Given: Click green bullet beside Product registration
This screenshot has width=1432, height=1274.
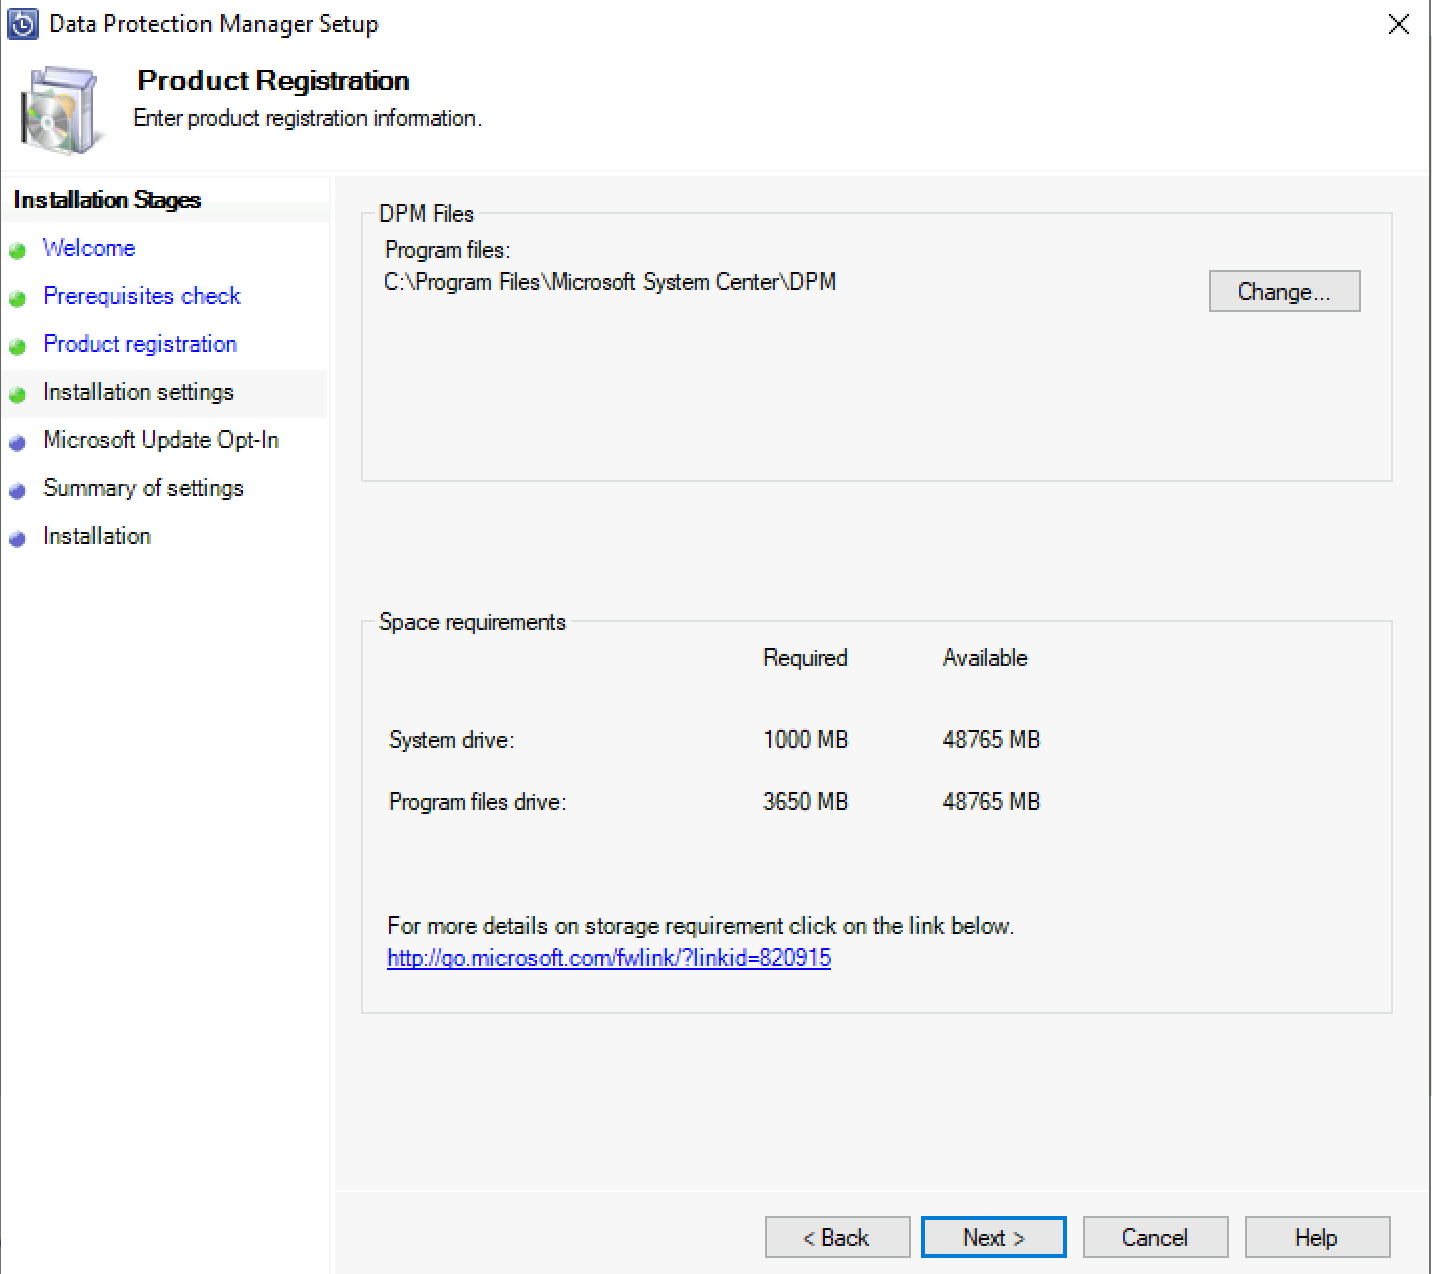Looking at the screenshot, I should (x=17, y=346).
